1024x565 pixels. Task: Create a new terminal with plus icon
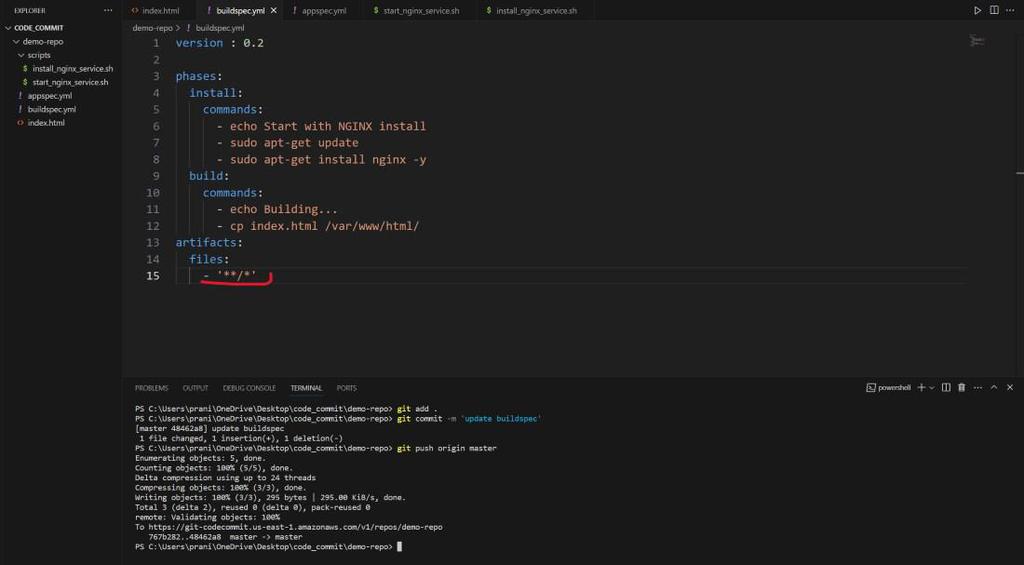pyautogui.click(x=921, y=387)
